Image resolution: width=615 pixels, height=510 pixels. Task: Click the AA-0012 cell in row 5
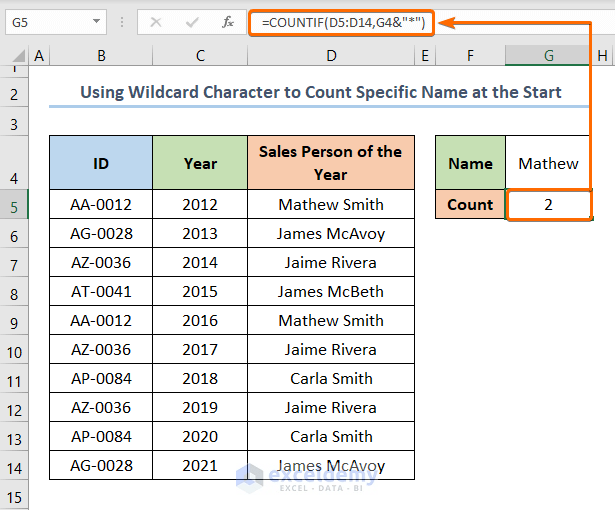click(101, 204)
